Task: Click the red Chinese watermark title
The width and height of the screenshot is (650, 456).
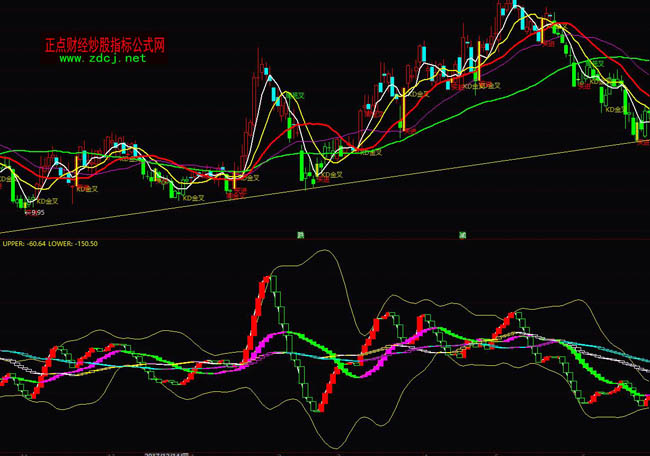Action: (x=104, y=45)
